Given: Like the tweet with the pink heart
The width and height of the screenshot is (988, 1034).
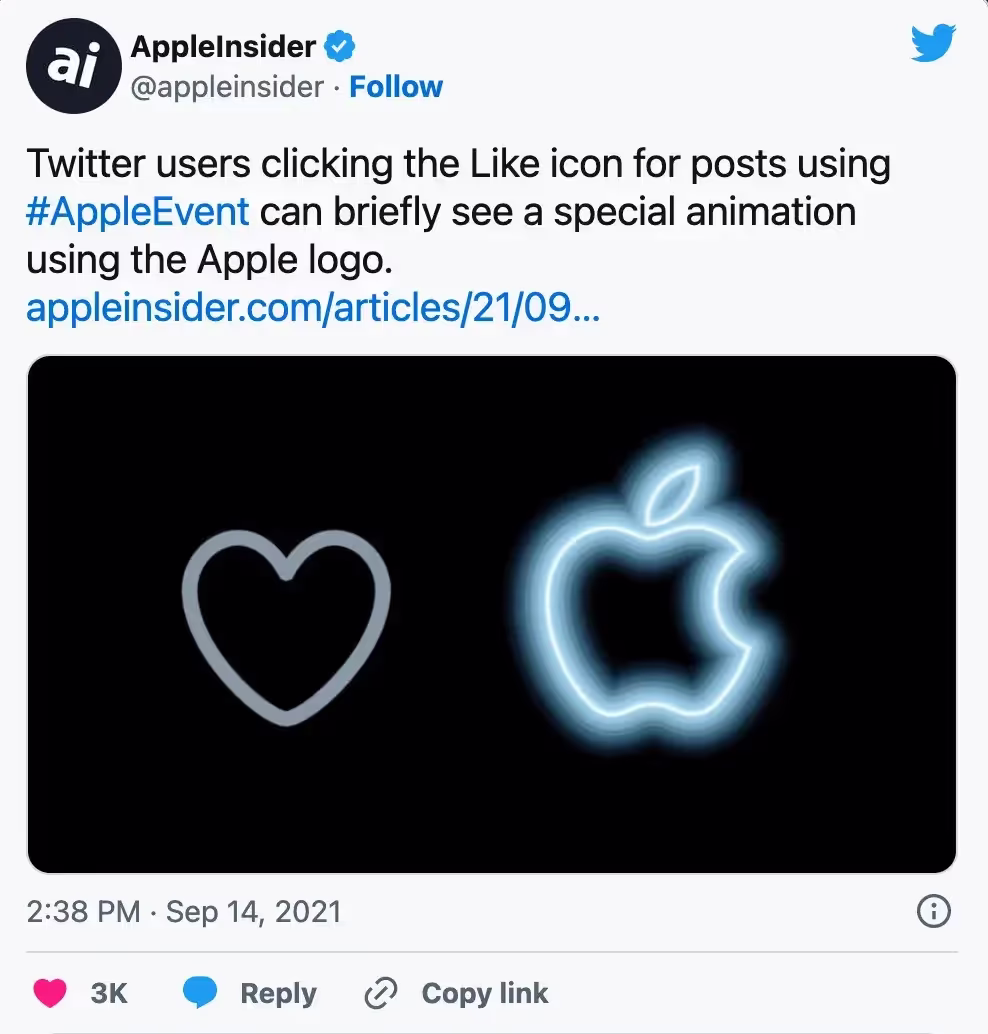Looking at the screenshot, I should pyautogui.click(x=50, y=993).
